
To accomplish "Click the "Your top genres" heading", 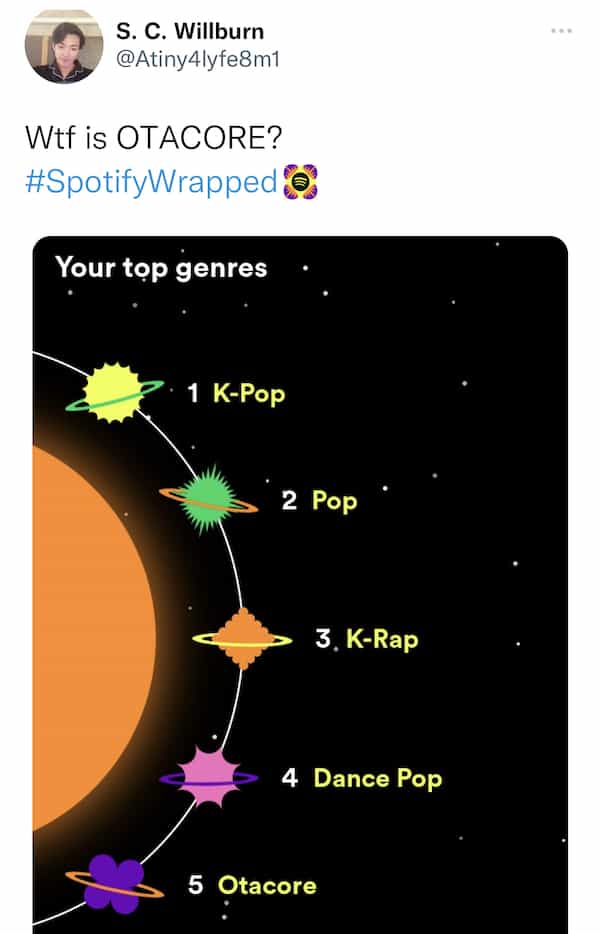I will [x=161, y=268].
